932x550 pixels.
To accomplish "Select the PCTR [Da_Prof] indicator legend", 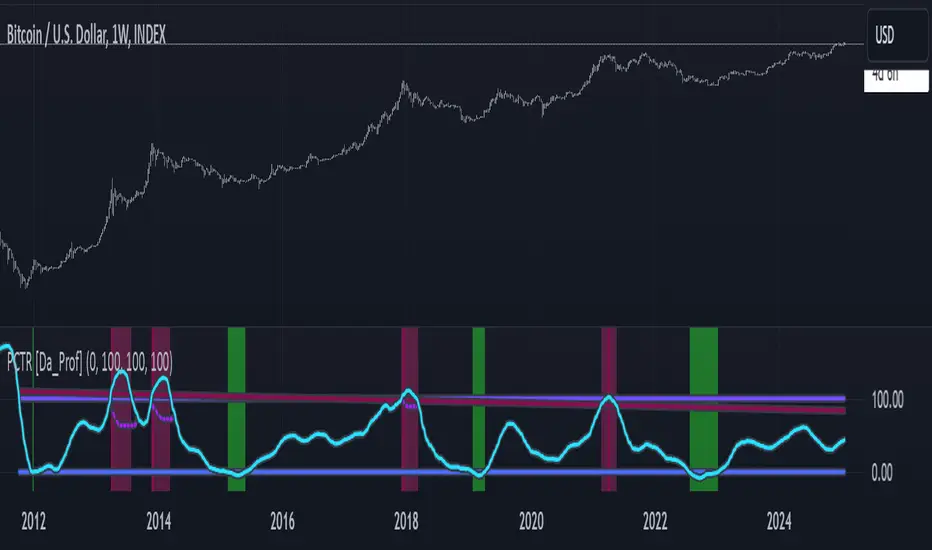I will [90, 362].
